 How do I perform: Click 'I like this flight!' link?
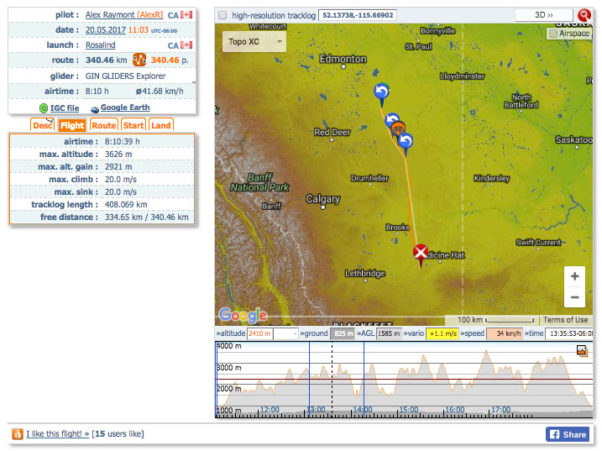tap(58, 434)
